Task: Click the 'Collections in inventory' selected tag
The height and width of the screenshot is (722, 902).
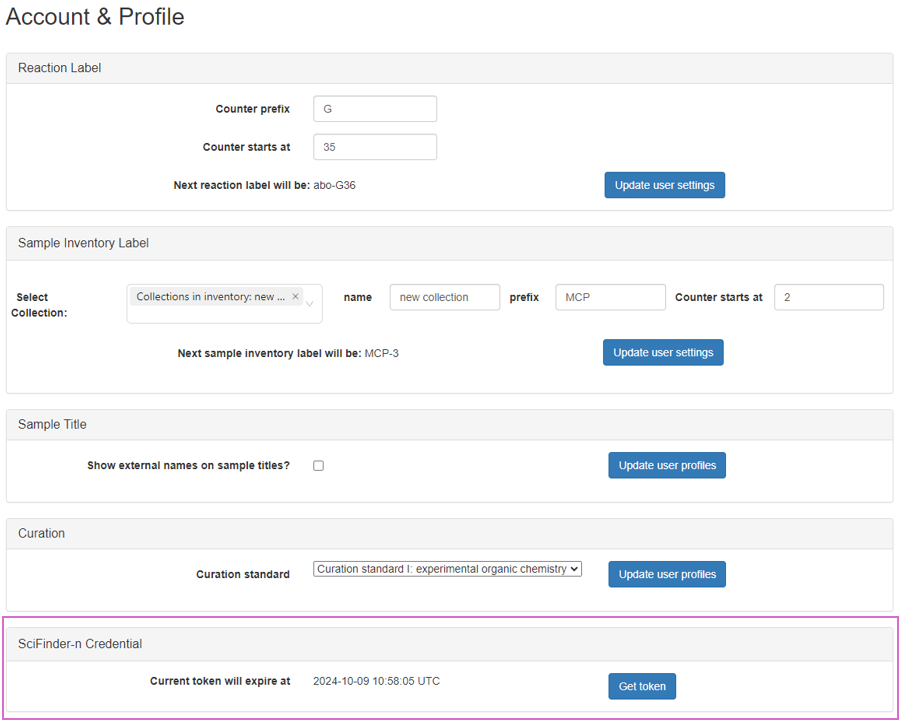Action: pyautogui.click(x=211, y=297)
